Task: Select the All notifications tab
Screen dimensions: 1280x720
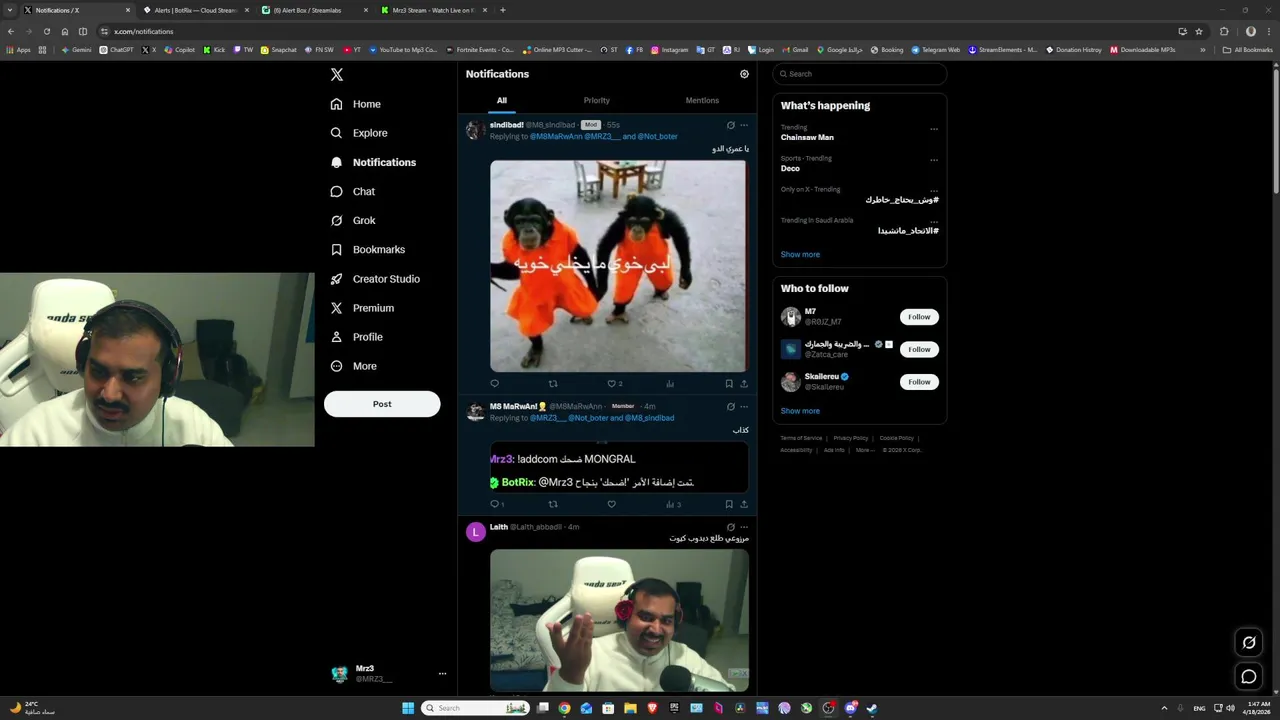Action: [502, 100]
